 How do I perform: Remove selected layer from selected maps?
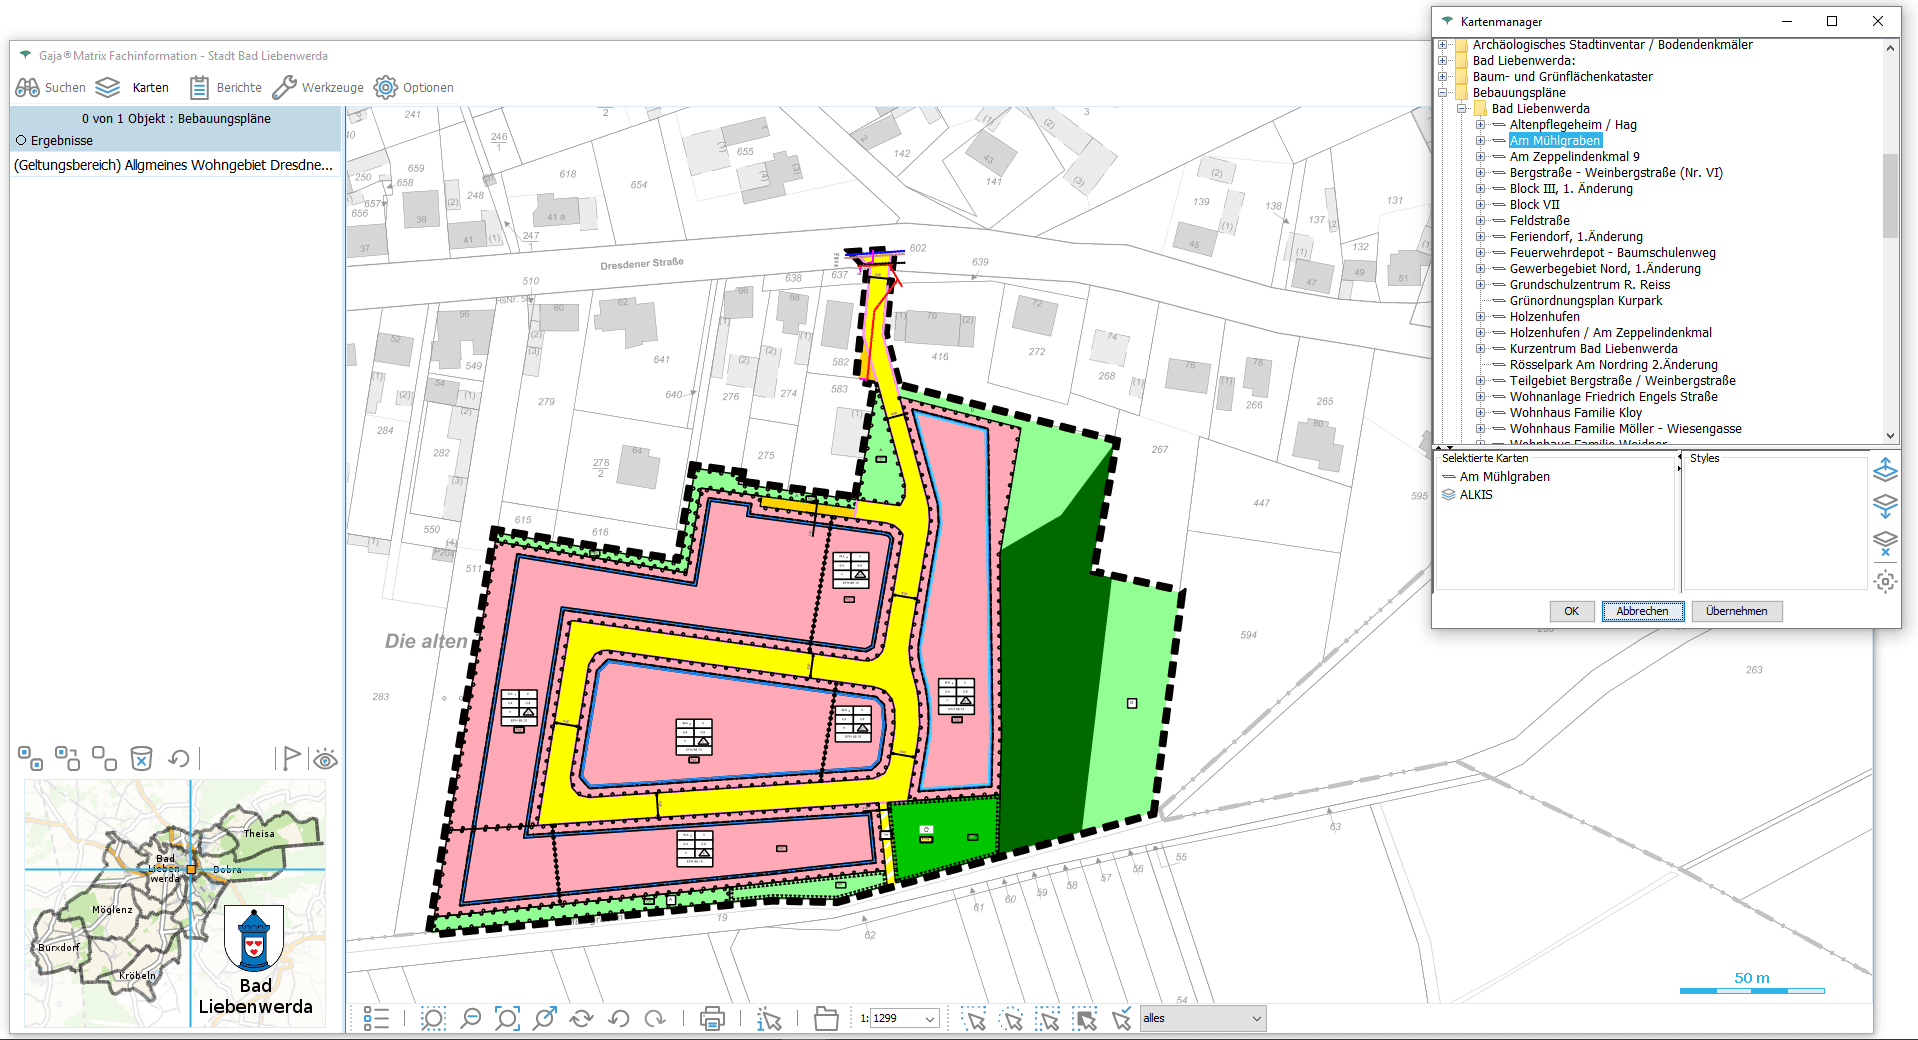pos(1885,543)
